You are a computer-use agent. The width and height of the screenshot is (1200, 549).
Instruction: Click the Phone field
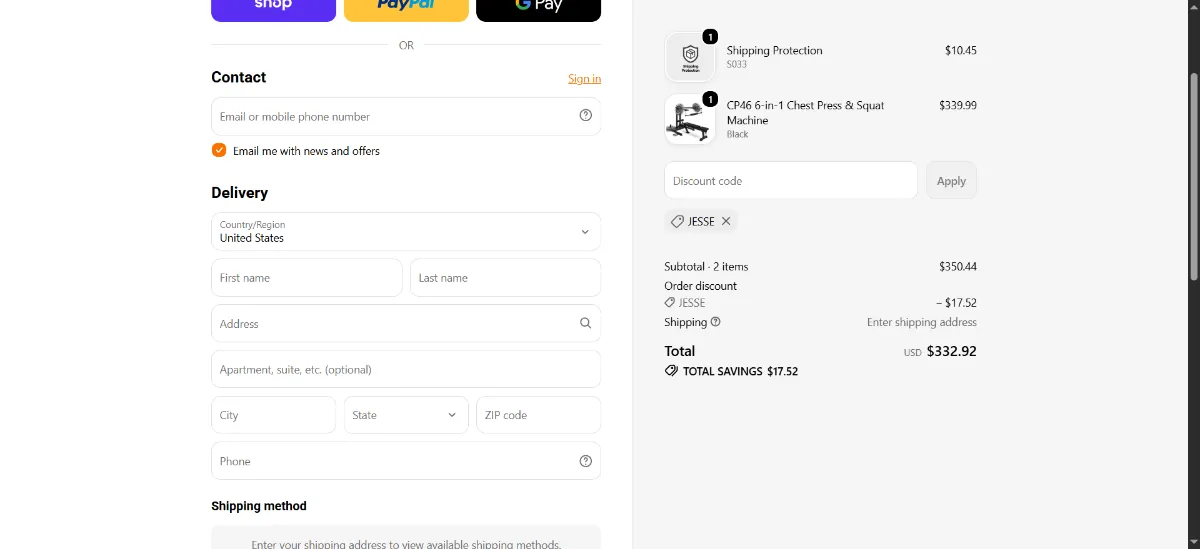click(x=406, y=461)
